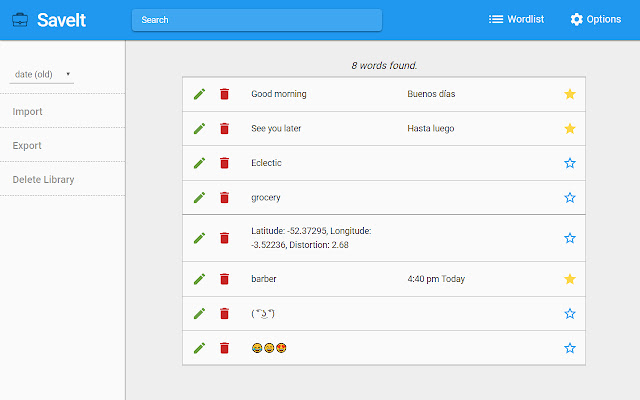Select the 'Good morning' text
This screenshot has width=640, height=400.
point(279,94)
